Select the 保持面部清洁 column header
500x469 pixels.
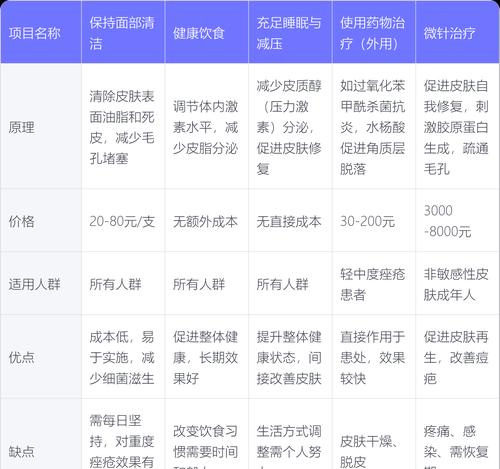click(x=122, y=33)
